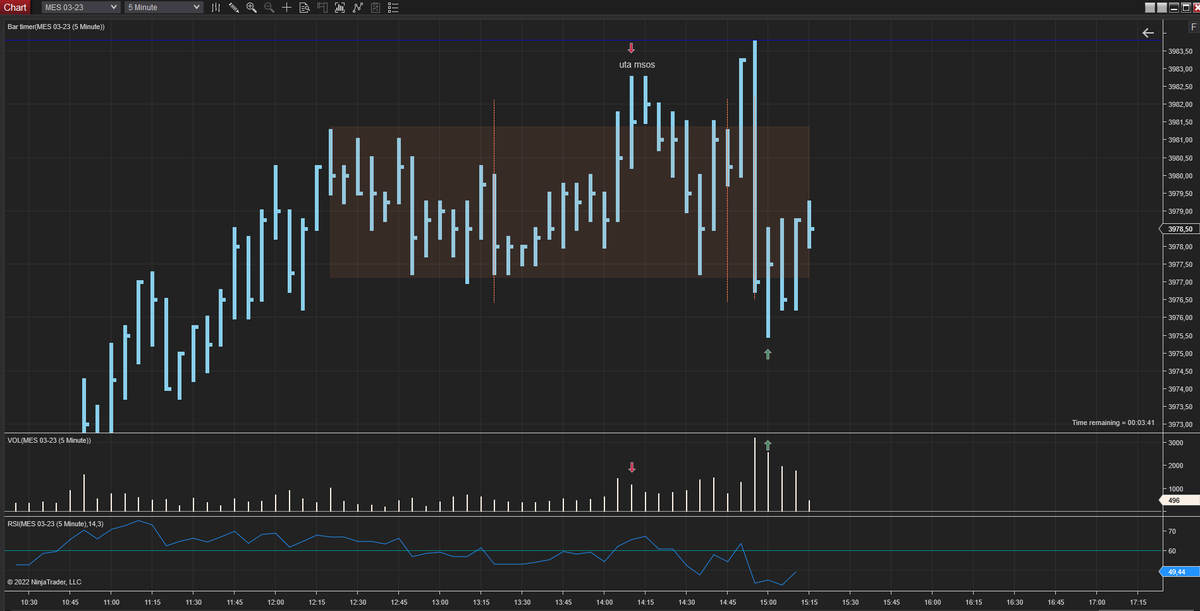This screenshot has width=1200, height=611.
Task: Click the 12:30 time axis label
Action: pyautogui.click(x=357, y=603)
